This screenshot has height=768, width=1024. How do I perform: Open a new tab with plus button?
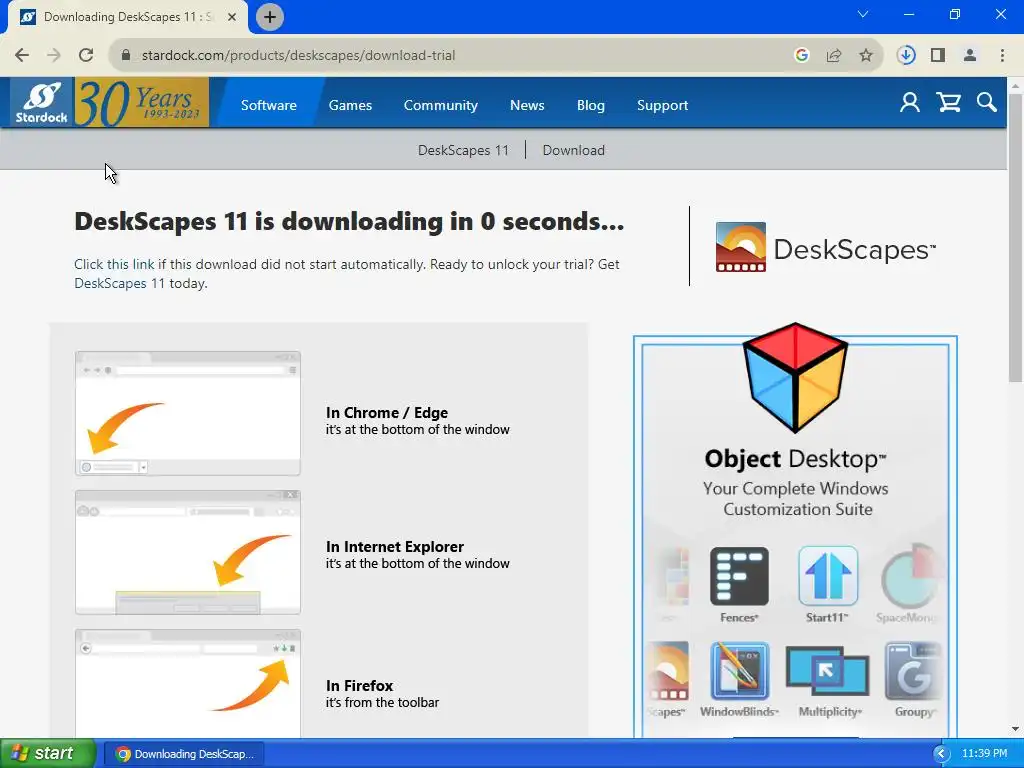click(270, 17)
